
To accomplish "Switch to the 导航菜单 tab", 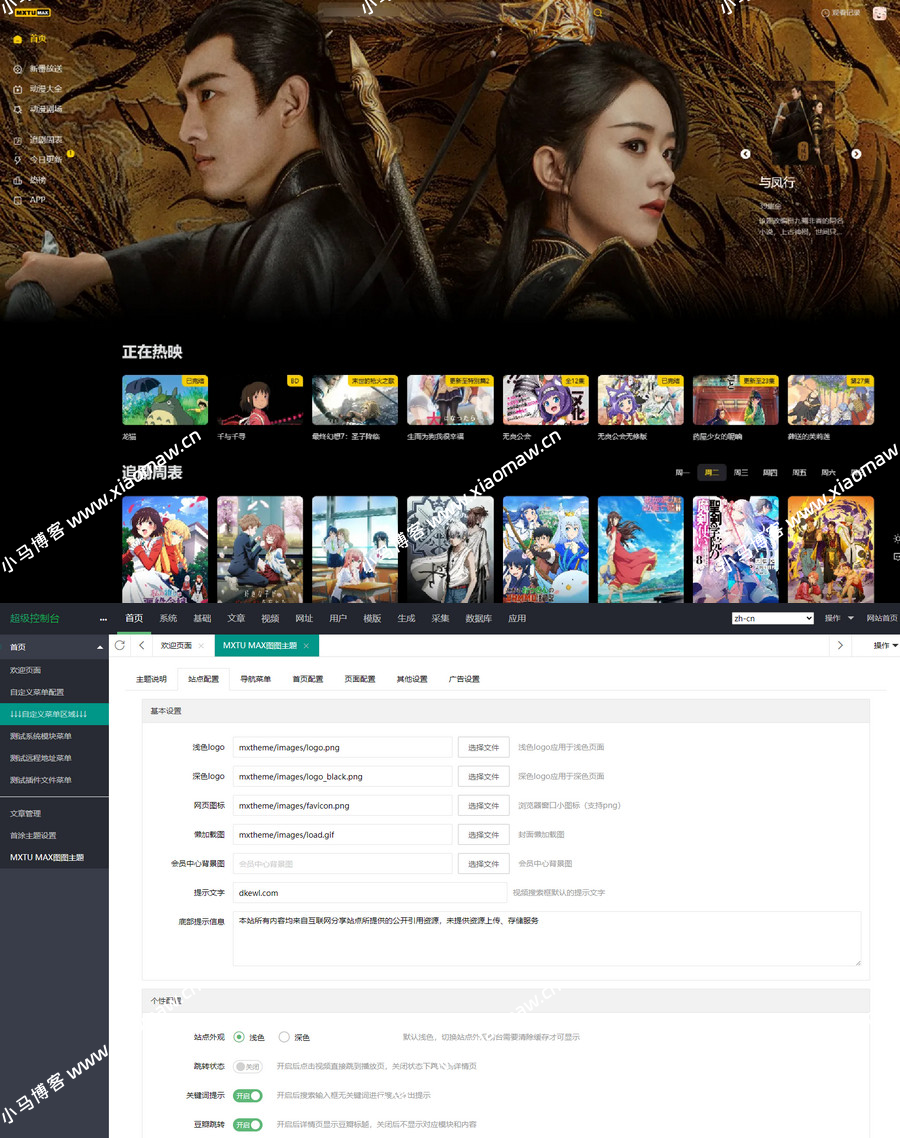I will point(255,679).
